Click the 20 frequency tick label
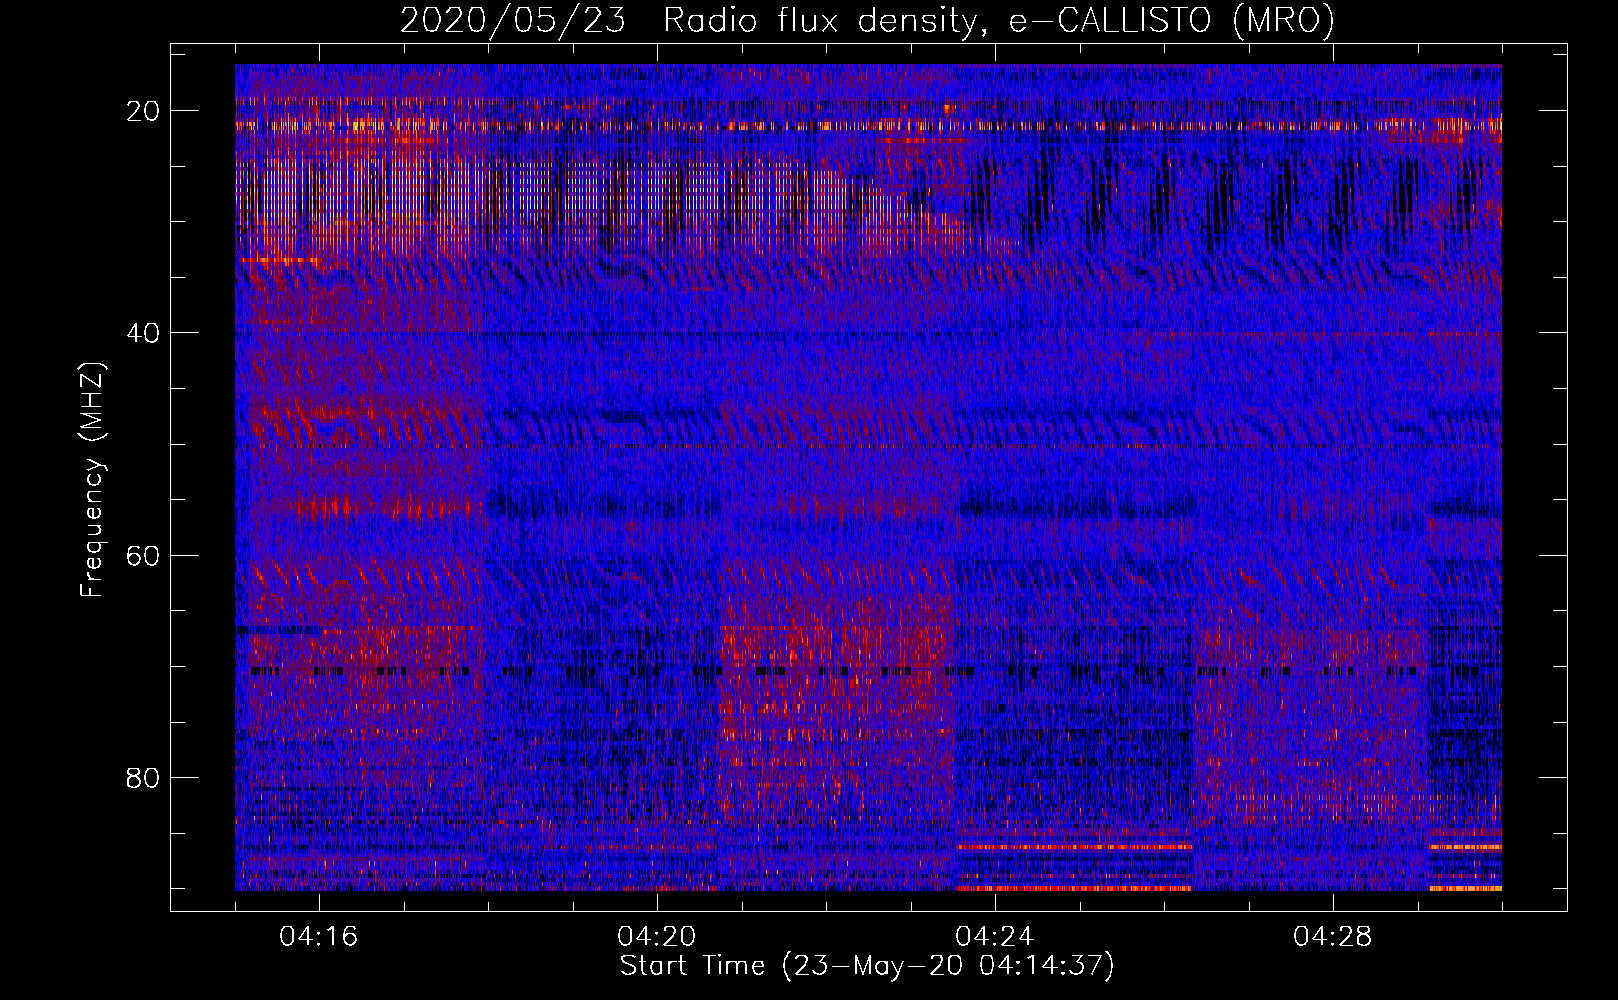 tap(144, 111)
